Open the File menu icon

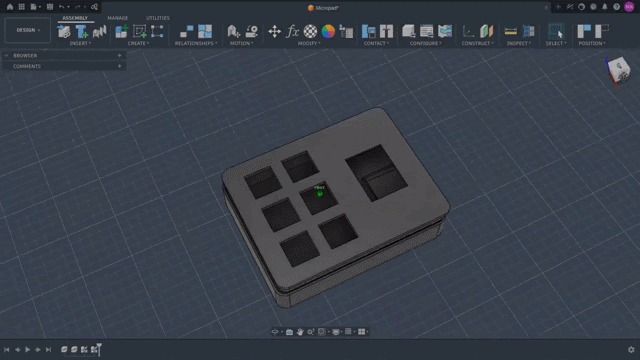tap(34, 7)
